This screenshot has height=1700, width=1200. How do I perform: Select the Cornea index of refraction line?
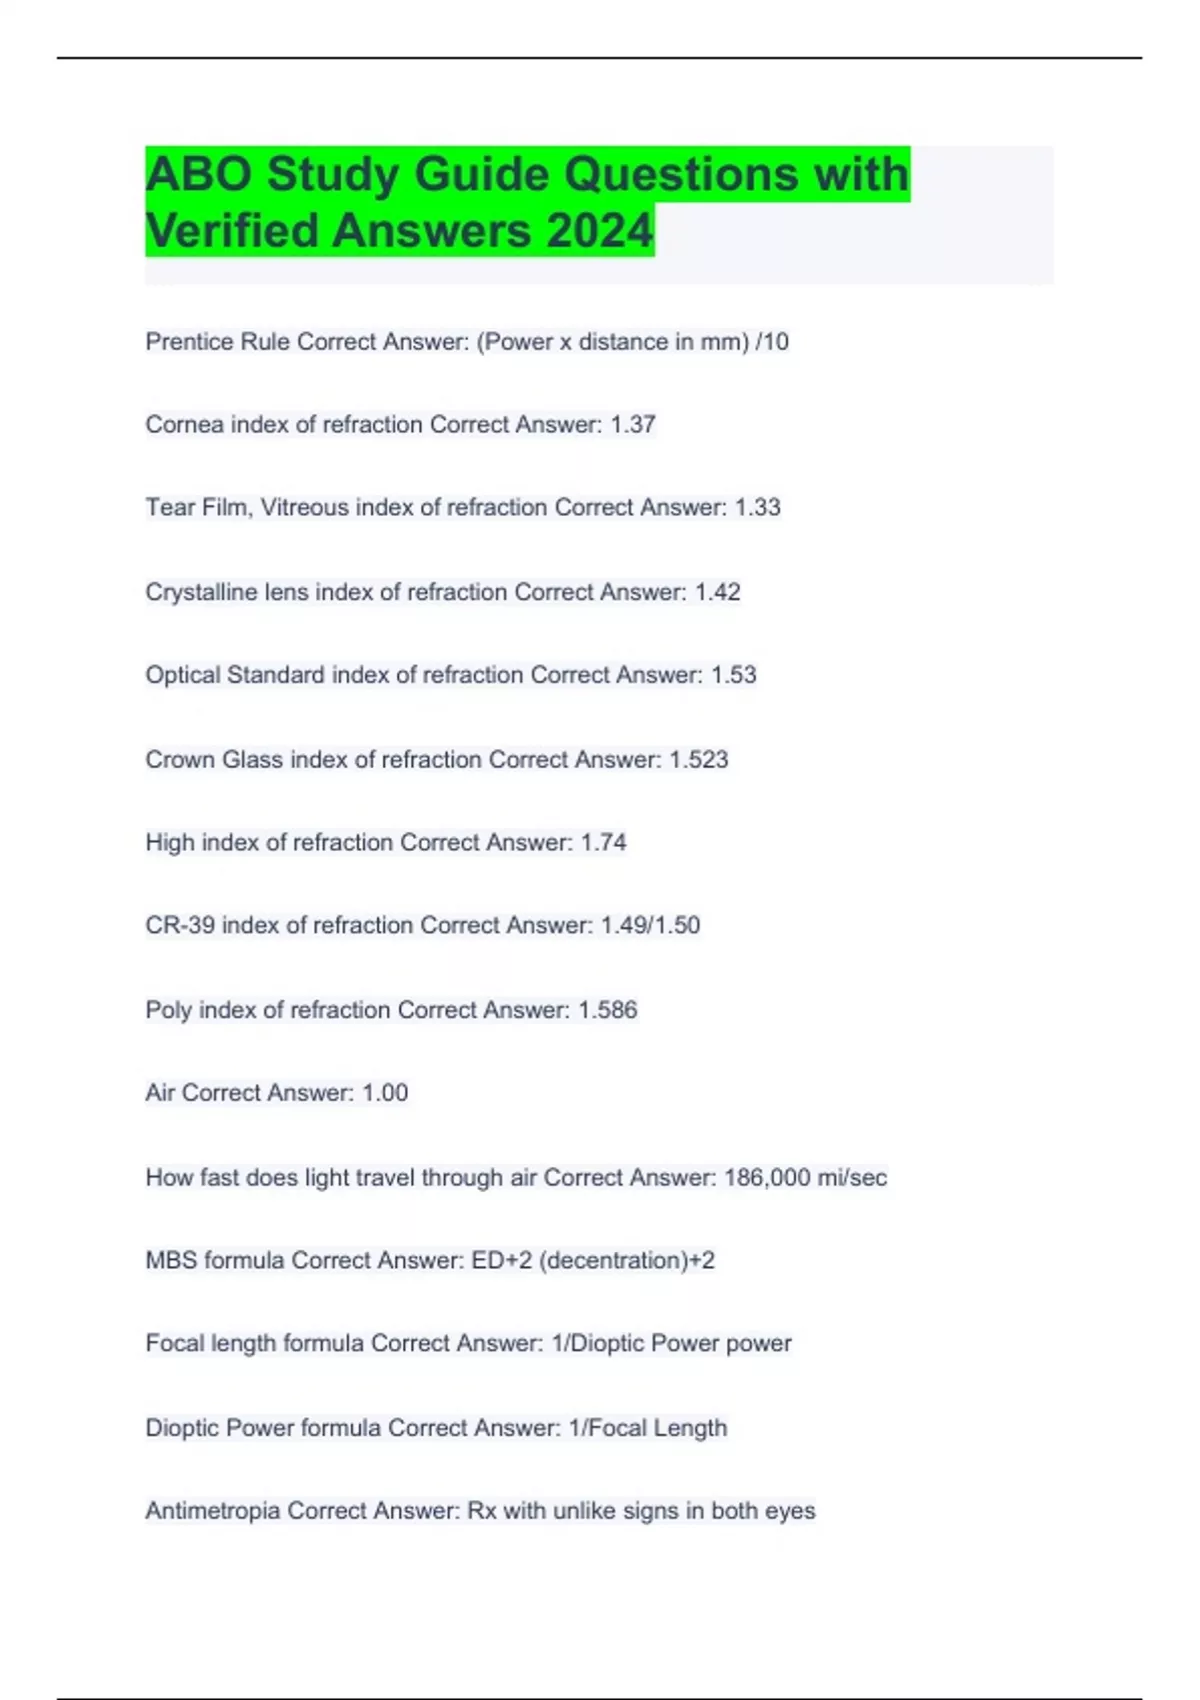pos(400,425)
